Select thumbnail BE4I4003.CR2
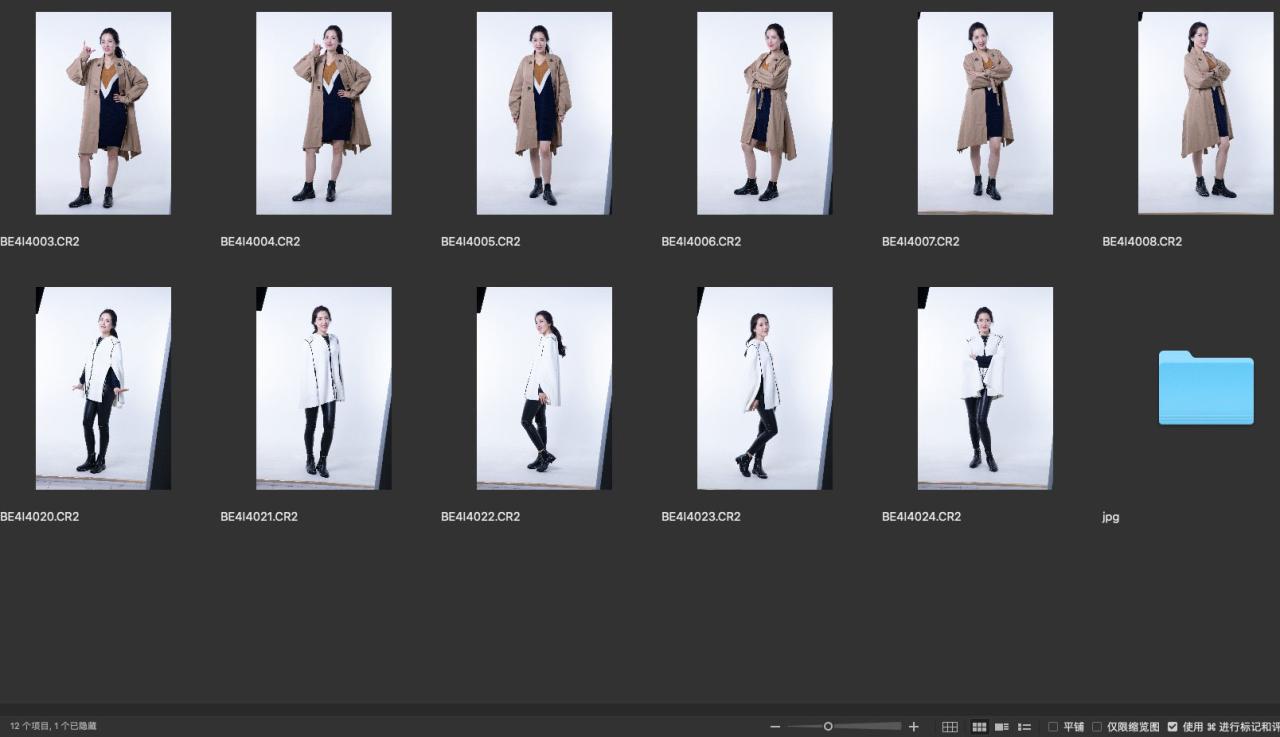Image resolution: width=1280 pixels, height=737 pixels. click(103, 113)
